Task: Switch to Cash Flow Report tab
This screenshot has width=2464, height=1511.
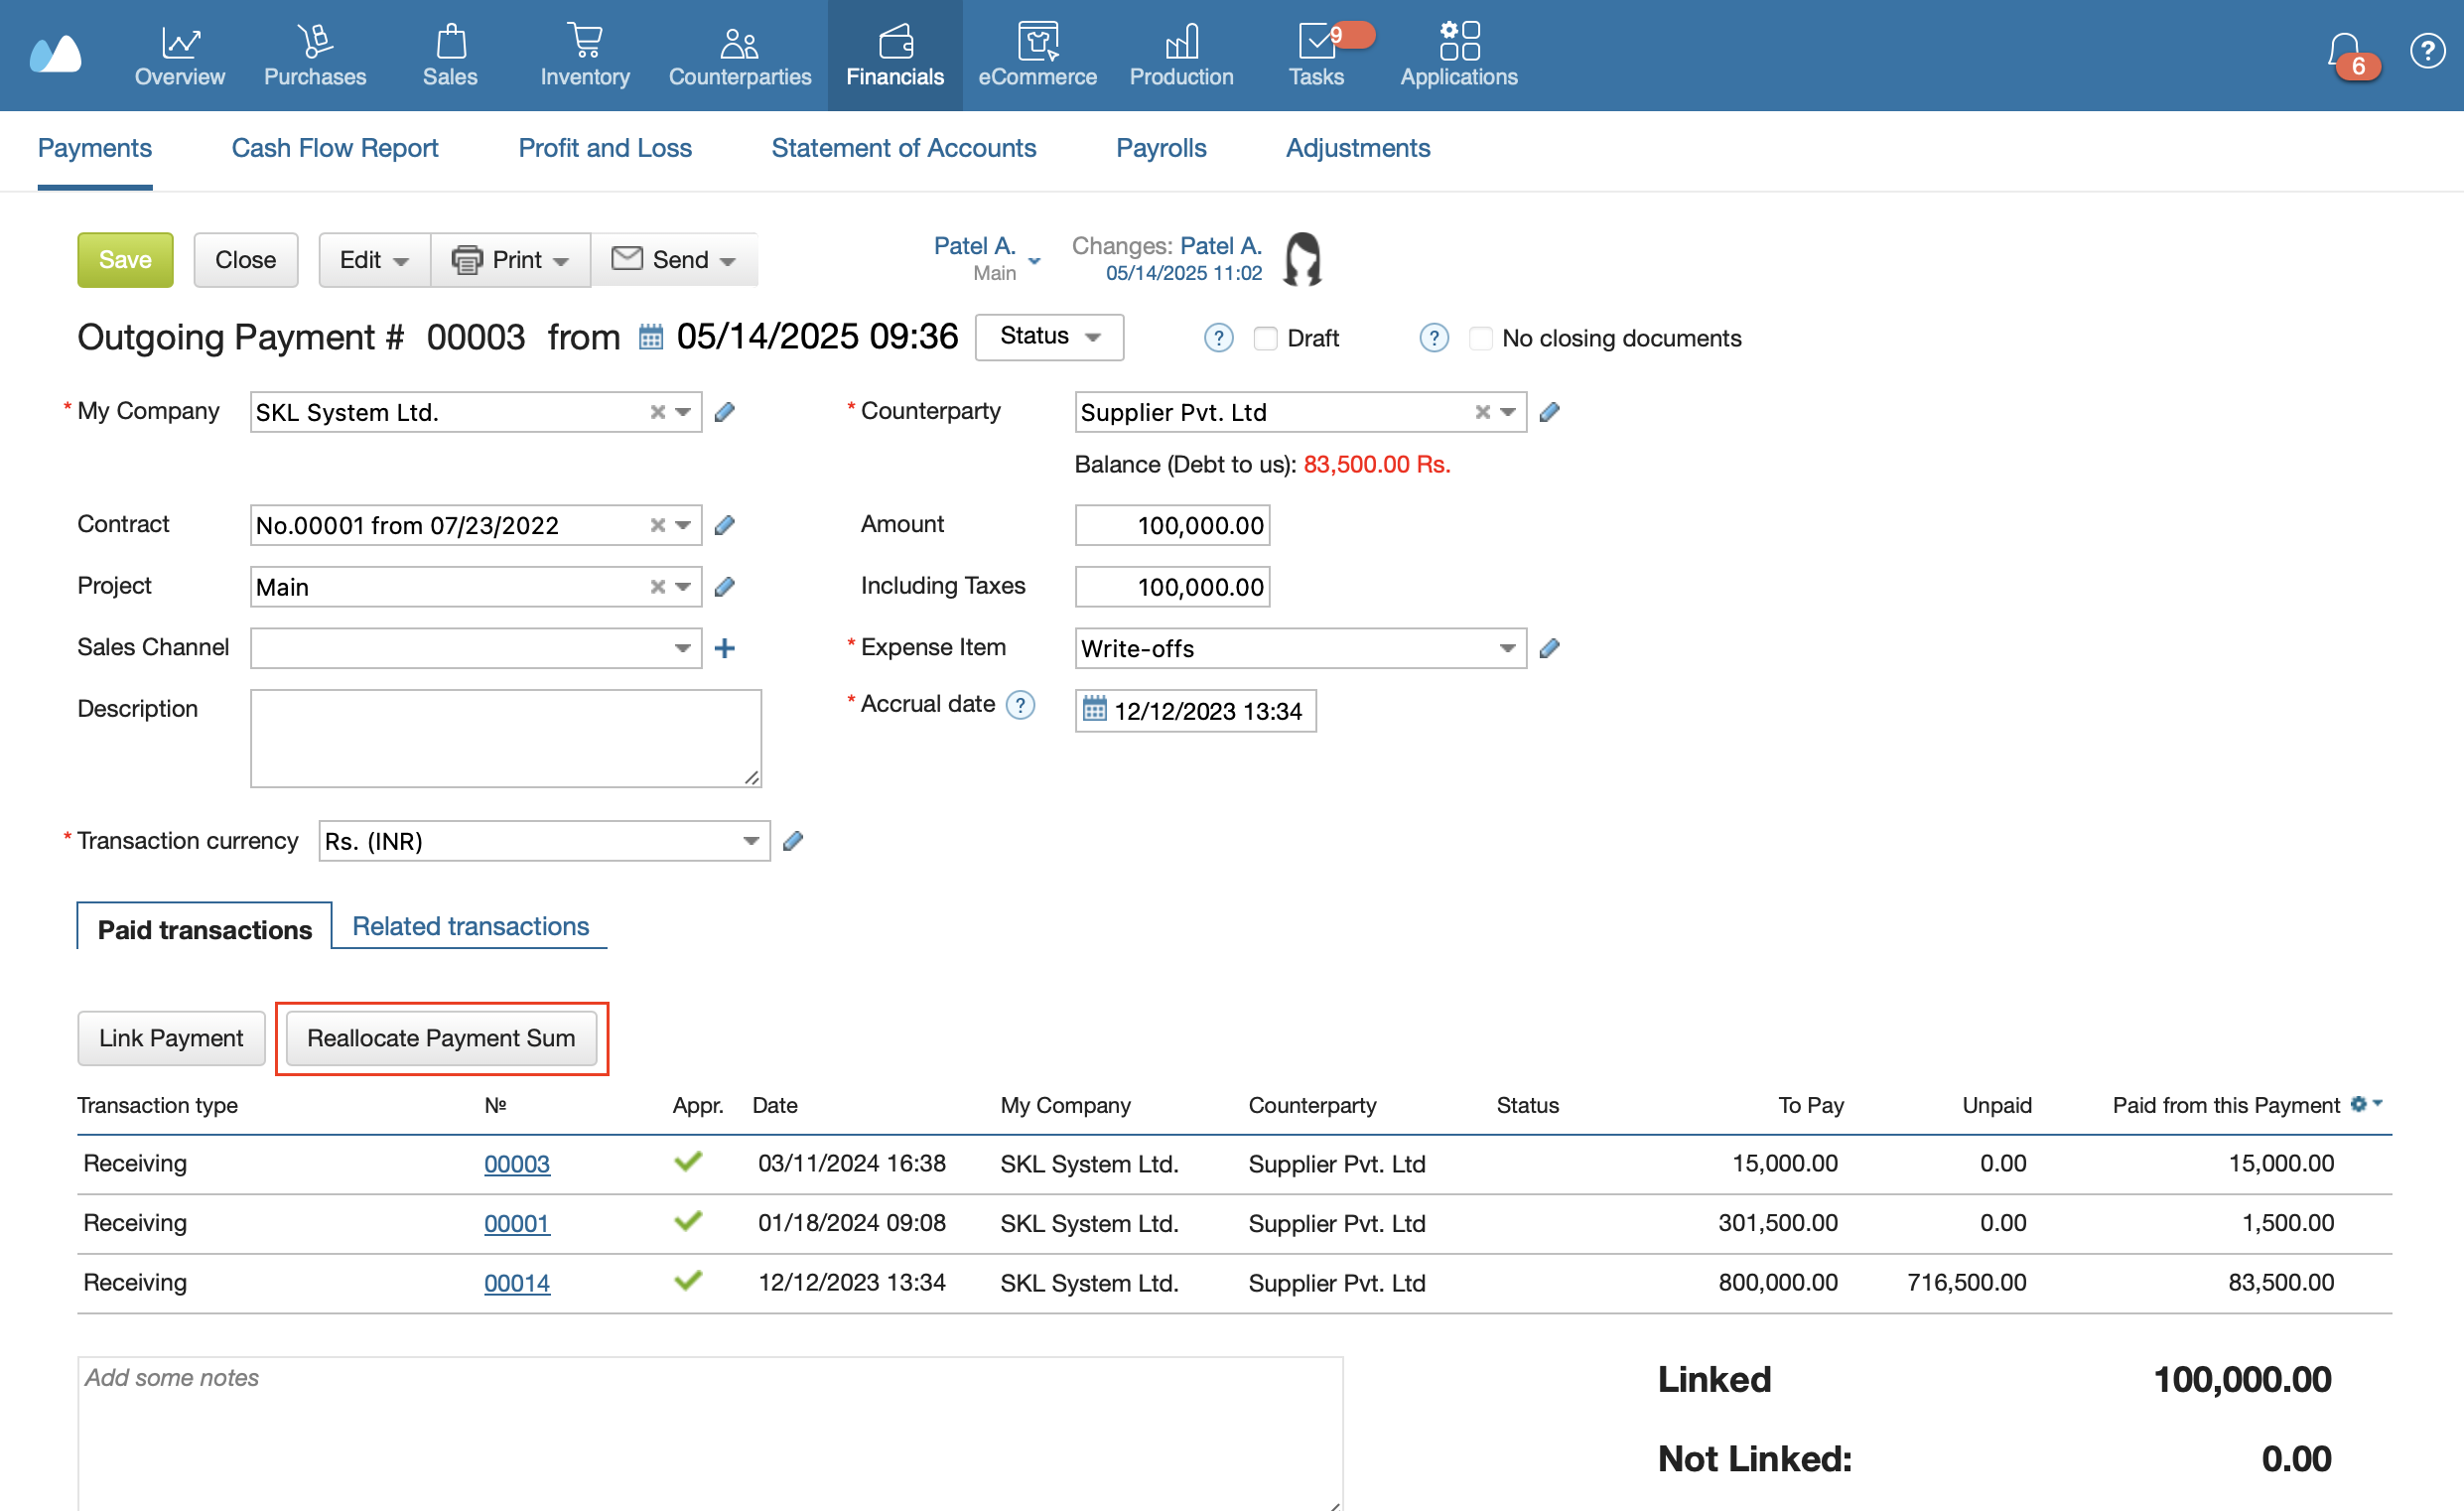Action: click(x=335, y=148)
